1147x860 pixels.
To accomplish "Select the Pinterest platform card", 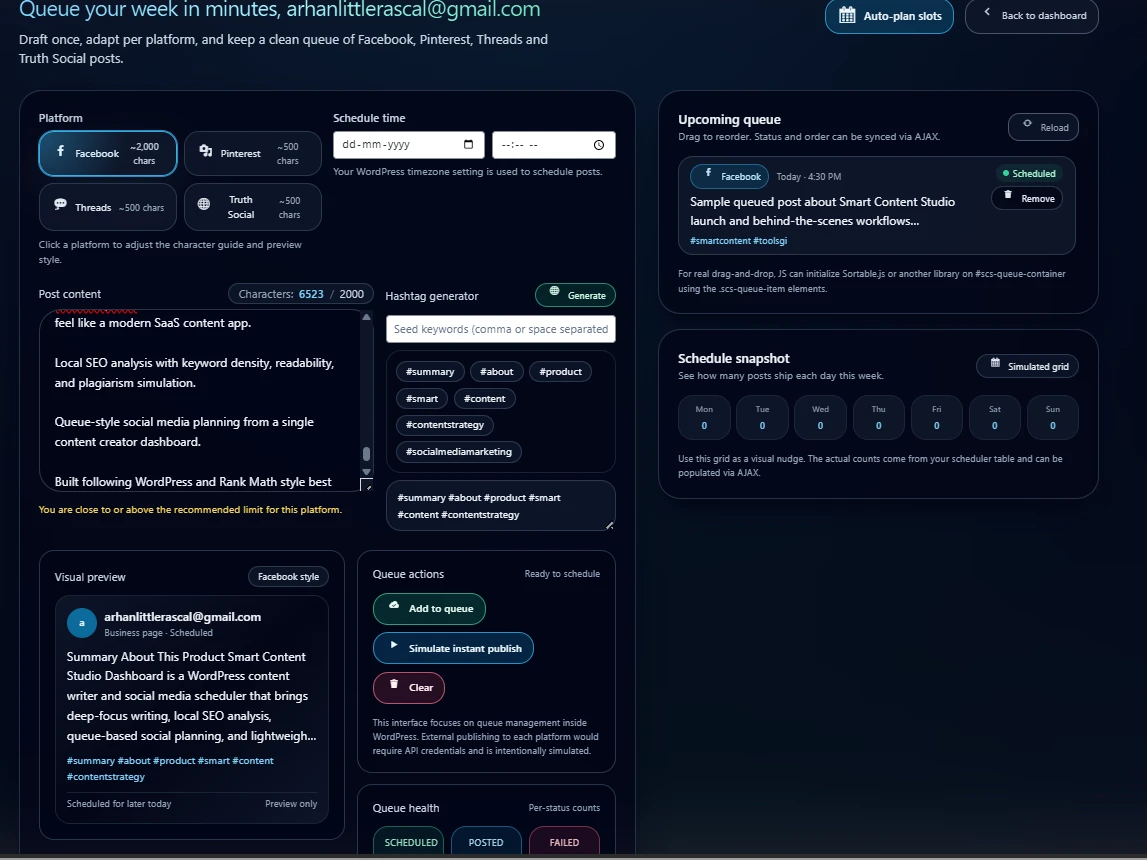I will click(252, 153).
